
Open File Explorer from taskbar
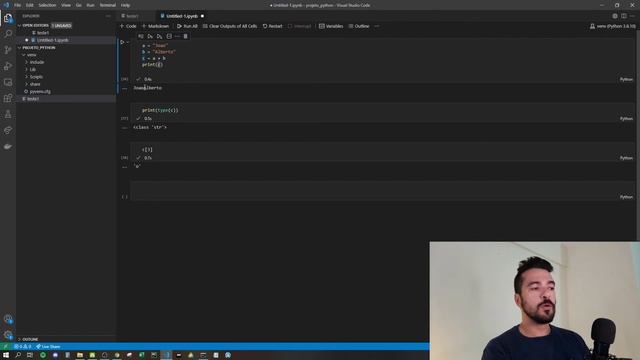click(80, 355)
